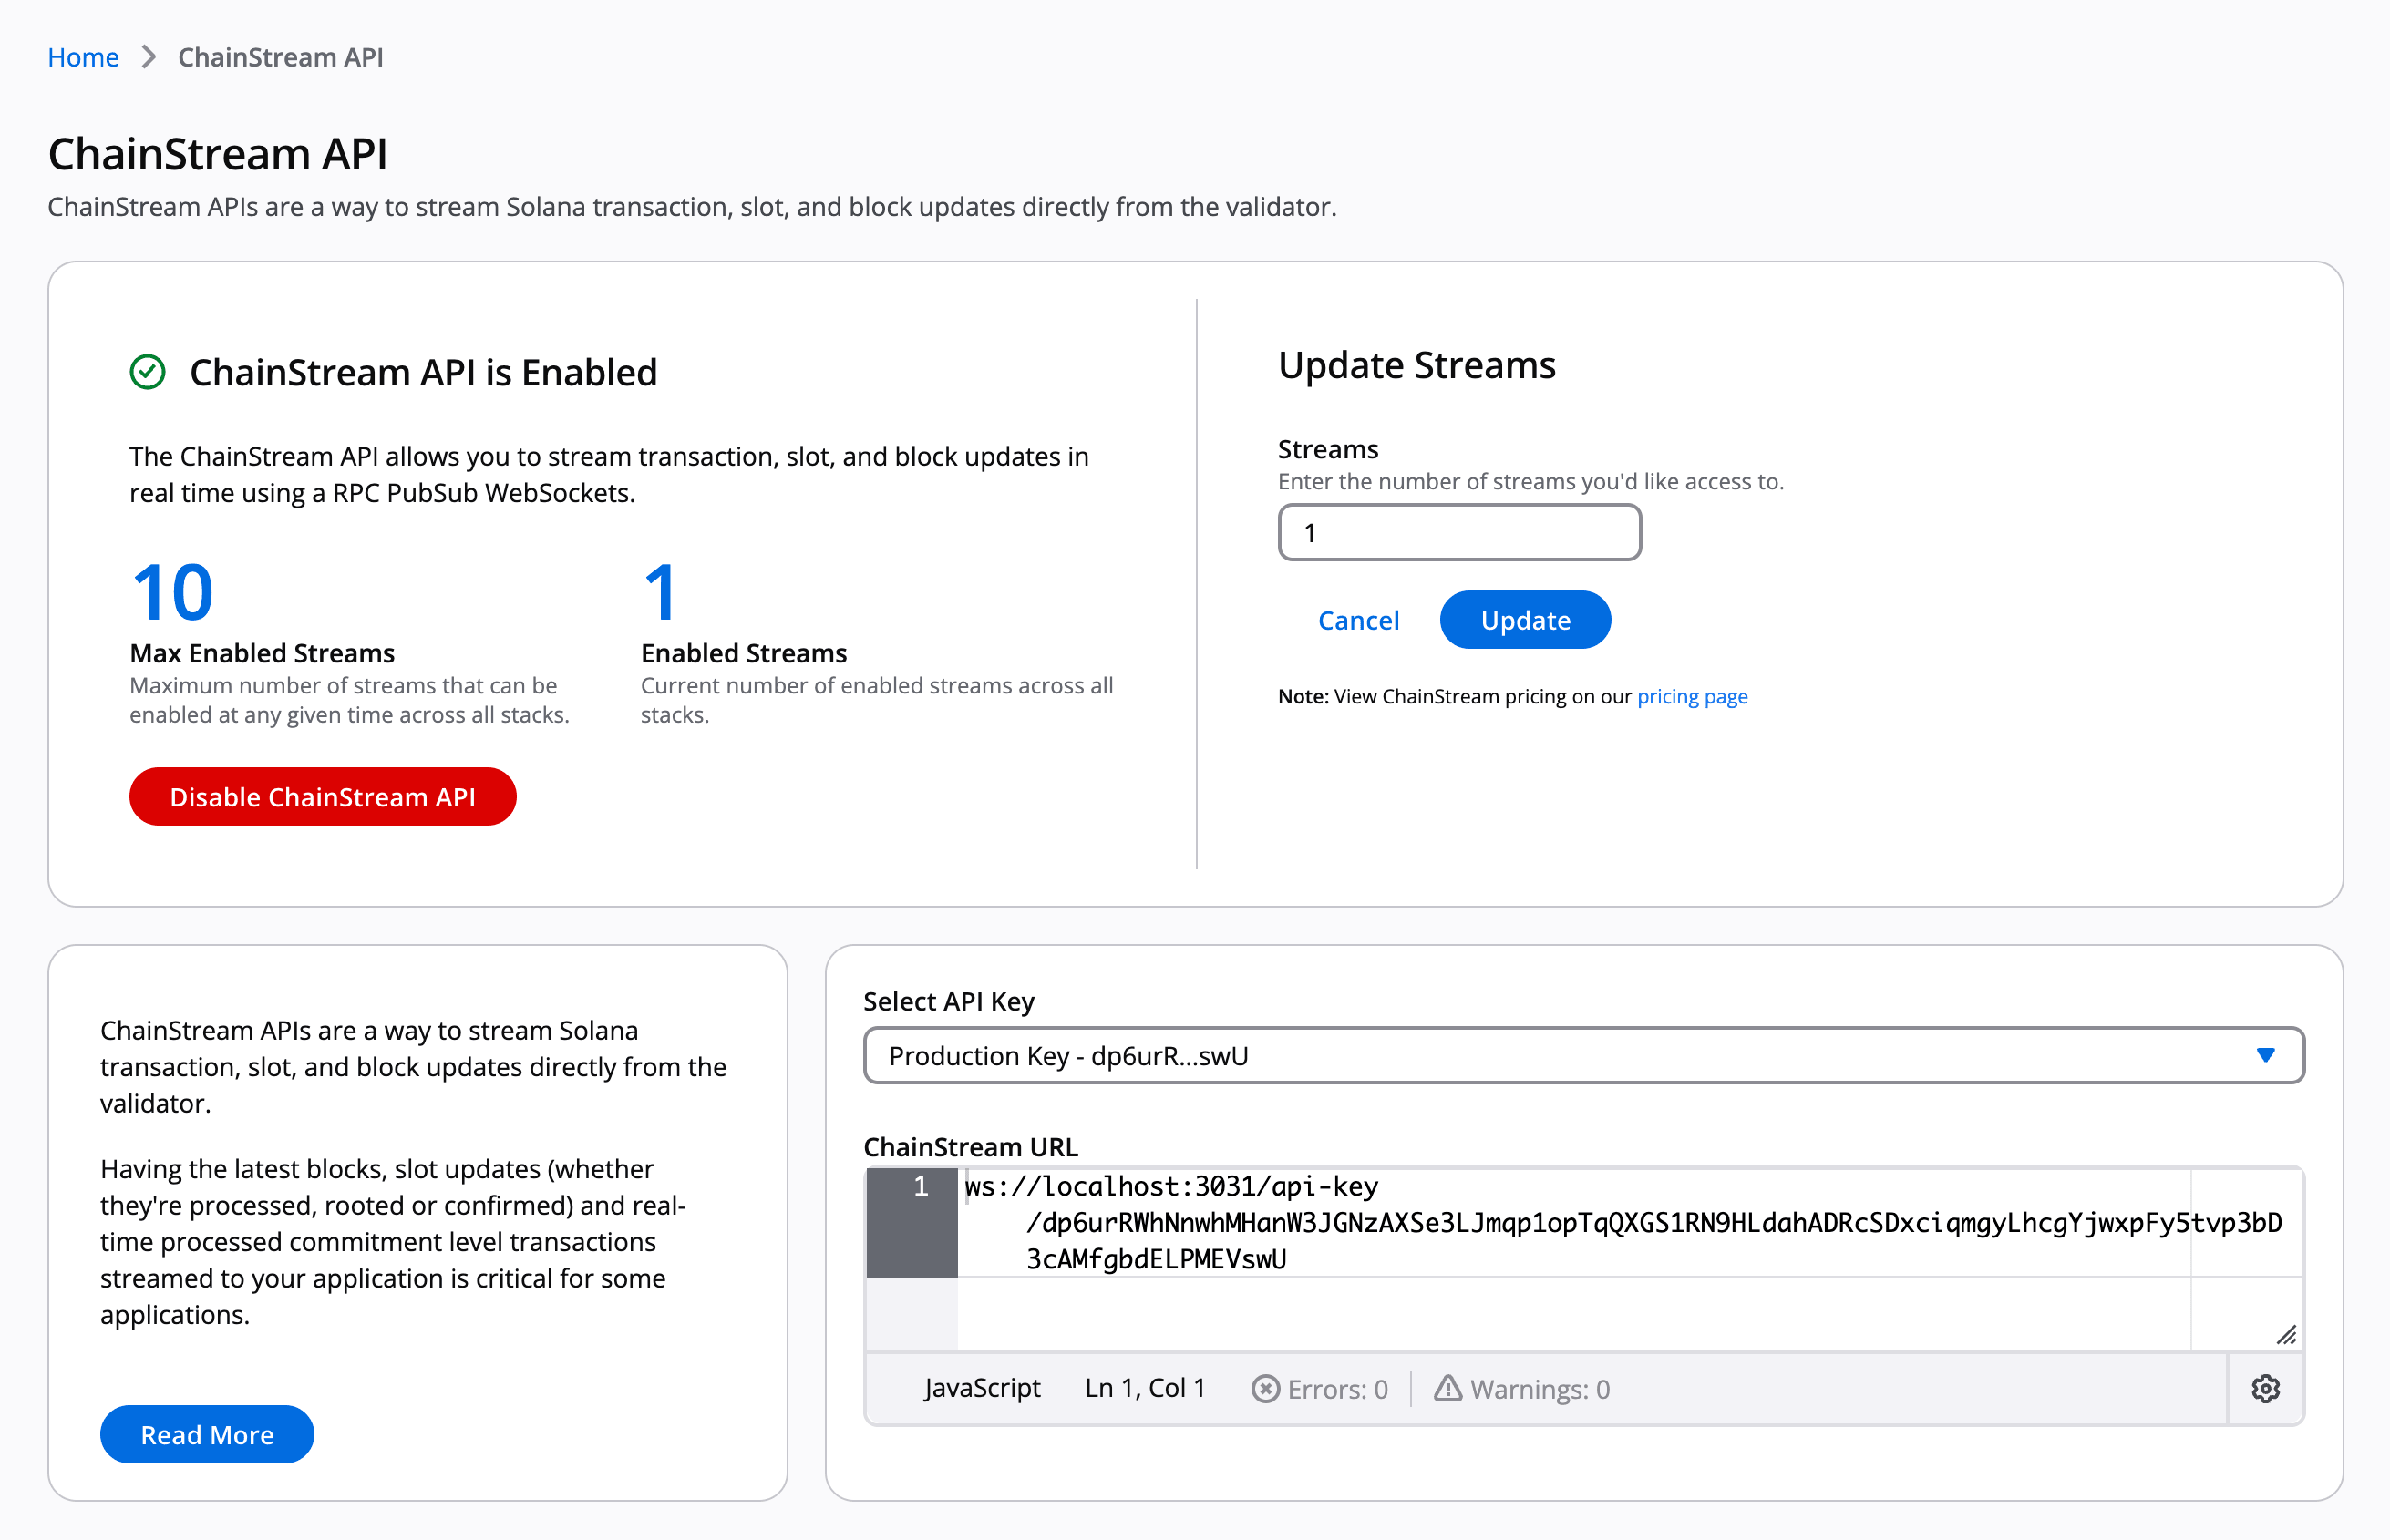The height and width of the screenshot is (1540, 2390).
Task: Cancel the streams update
Action: pyautogui.click(x=1358, y=620)
